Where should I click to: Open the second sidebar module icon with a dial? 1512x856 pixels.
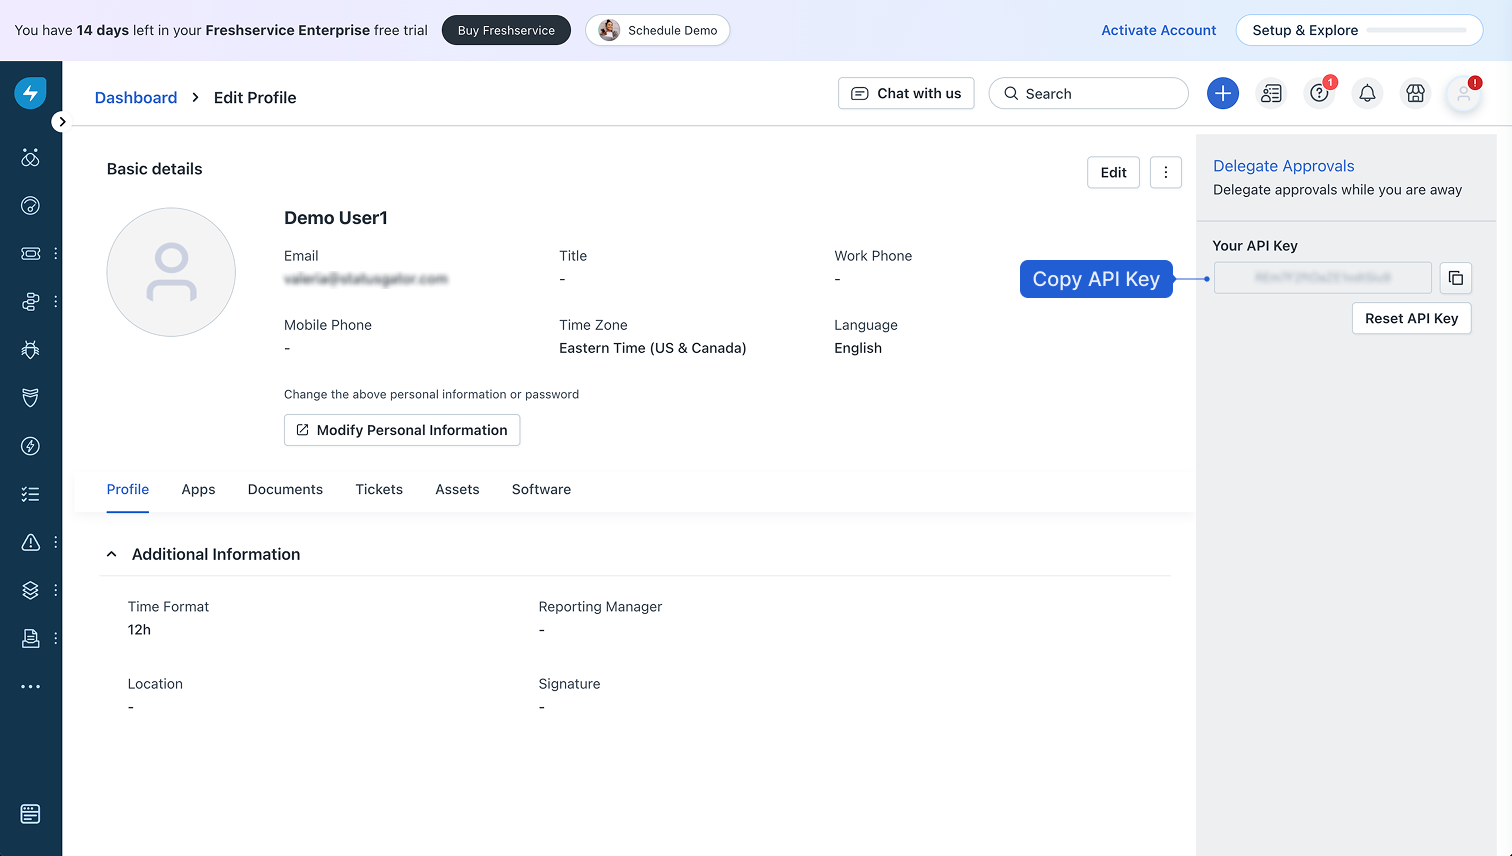30,206
